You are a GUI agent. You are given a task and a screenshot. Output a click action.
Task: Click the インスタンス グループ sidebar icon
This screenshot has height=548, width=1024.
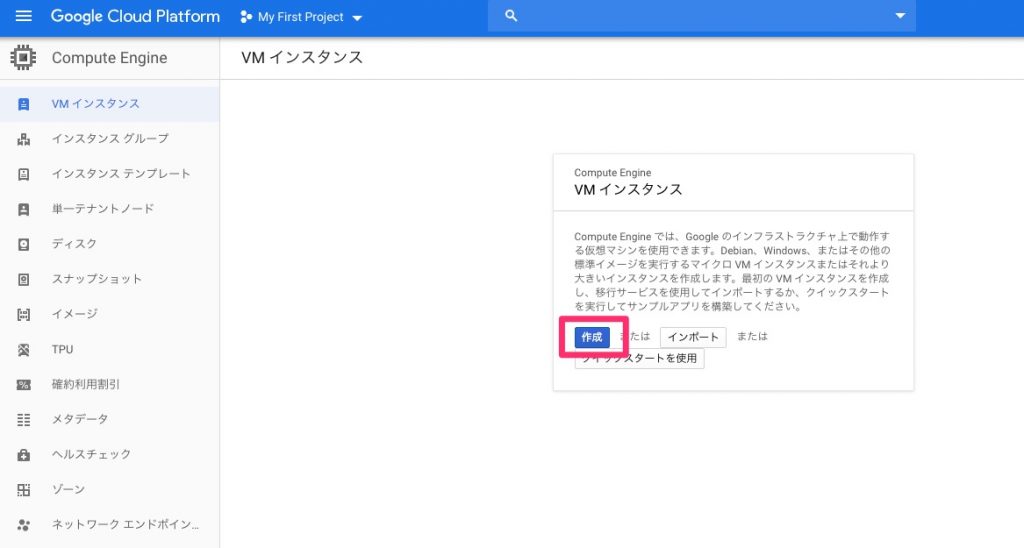pos(24,139)
